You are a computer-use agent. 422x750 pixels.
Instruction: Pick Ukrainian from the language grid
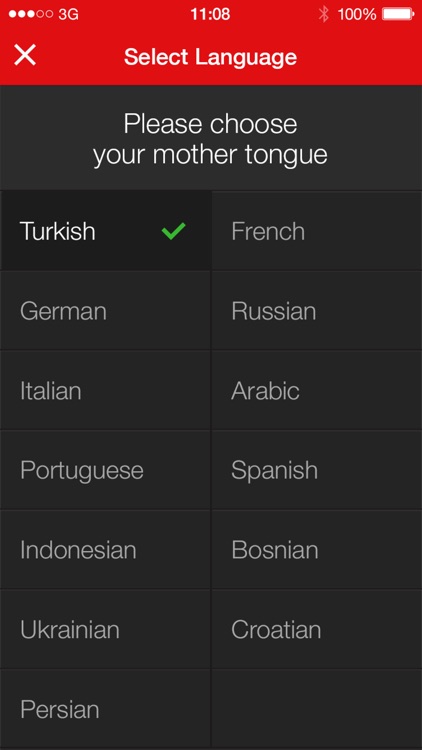(x=105, y=629)
